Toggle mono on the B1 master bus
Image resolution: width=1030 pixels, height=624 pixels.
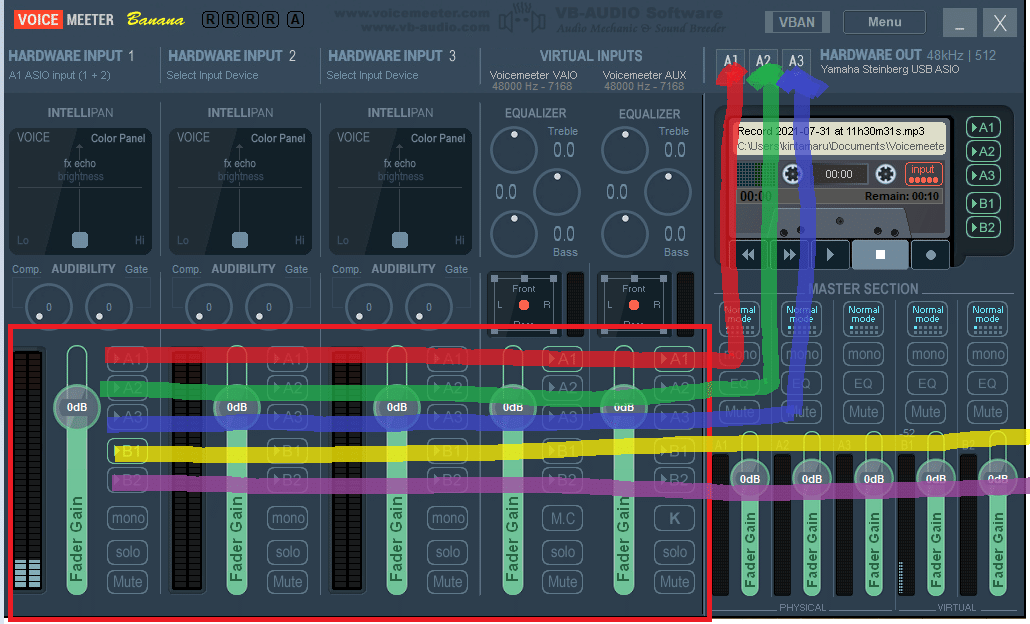[x=928, y=355]
